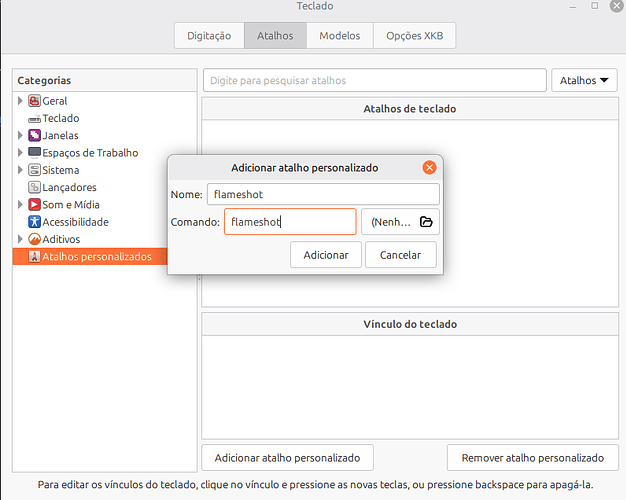
Task: Click the Lançadores category icon
Action: (x=34, y=187)
